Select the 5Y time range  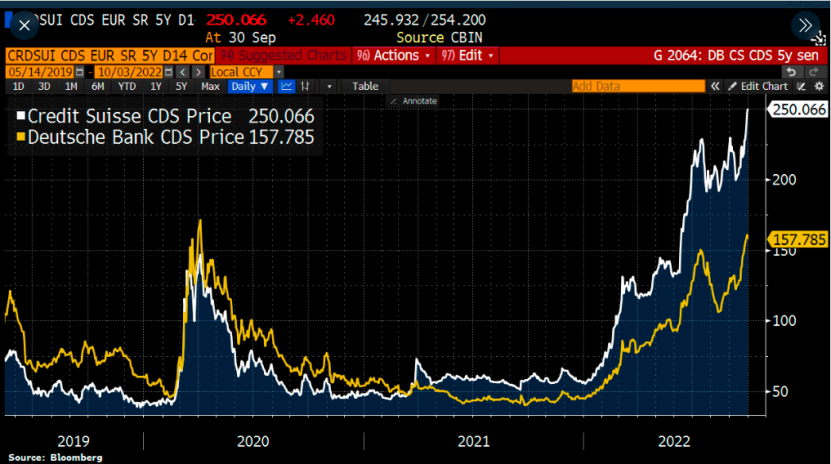181,86
